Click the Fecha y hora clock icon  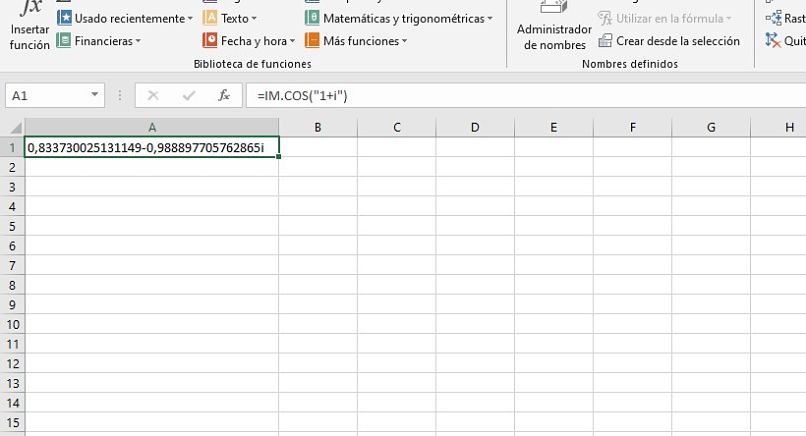[x=210, y=40]
